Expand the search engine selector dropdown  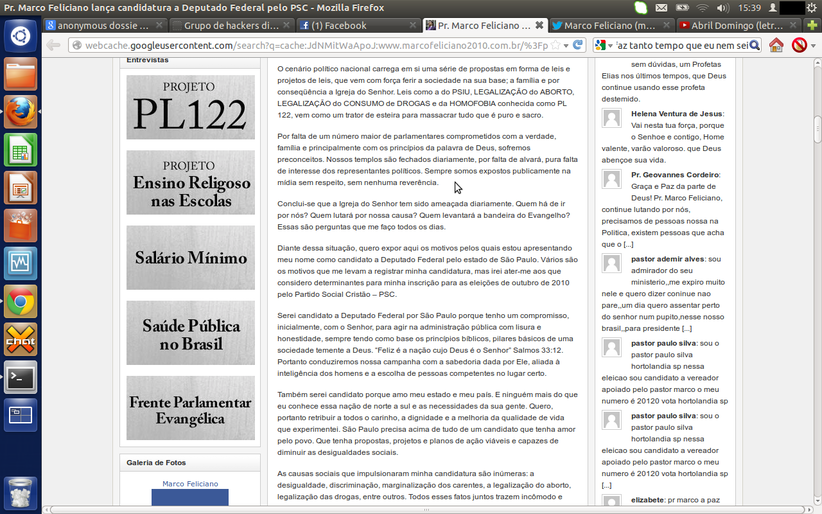pyautogui.click(x=610, y=45)
